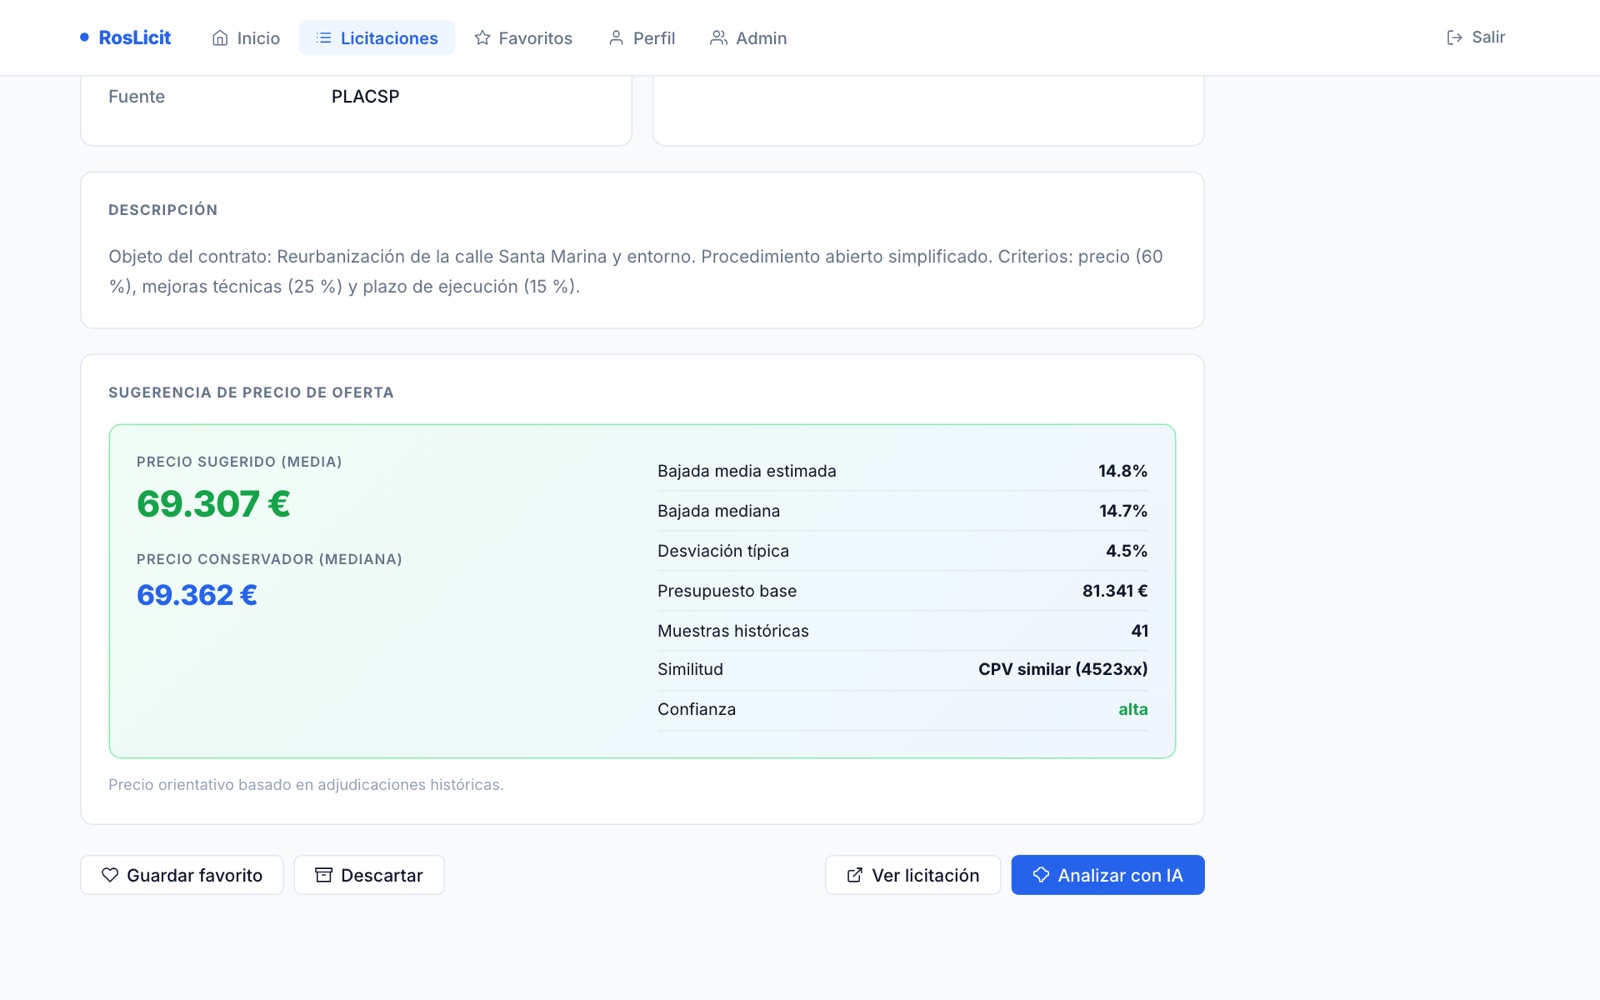Click the RosLicit logo link
The height and width of the screenshot is (1000, 1600).
pyautogui.click(x=125, y=37)
